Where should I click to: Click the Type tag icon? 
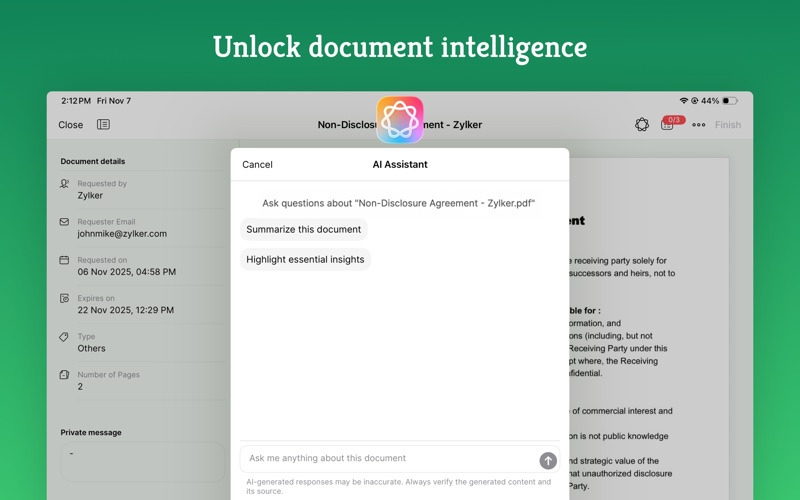65,337
